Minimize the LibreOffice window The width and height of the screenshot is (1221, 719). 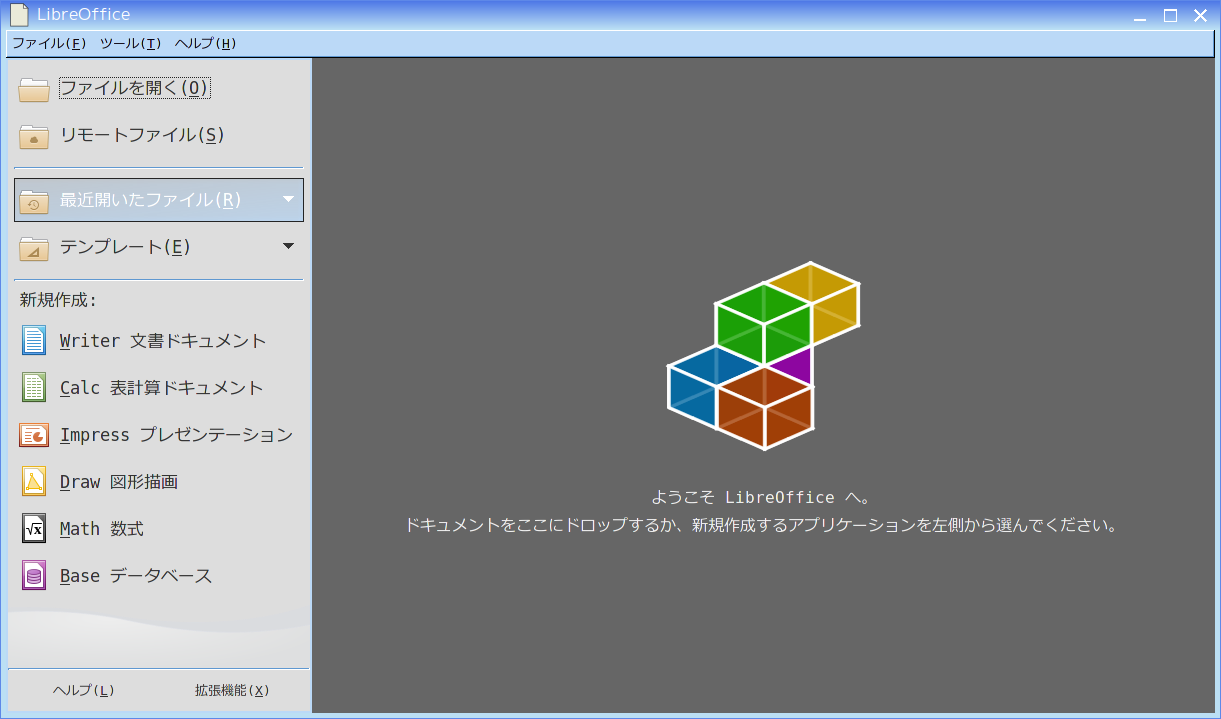point(1140,15)
